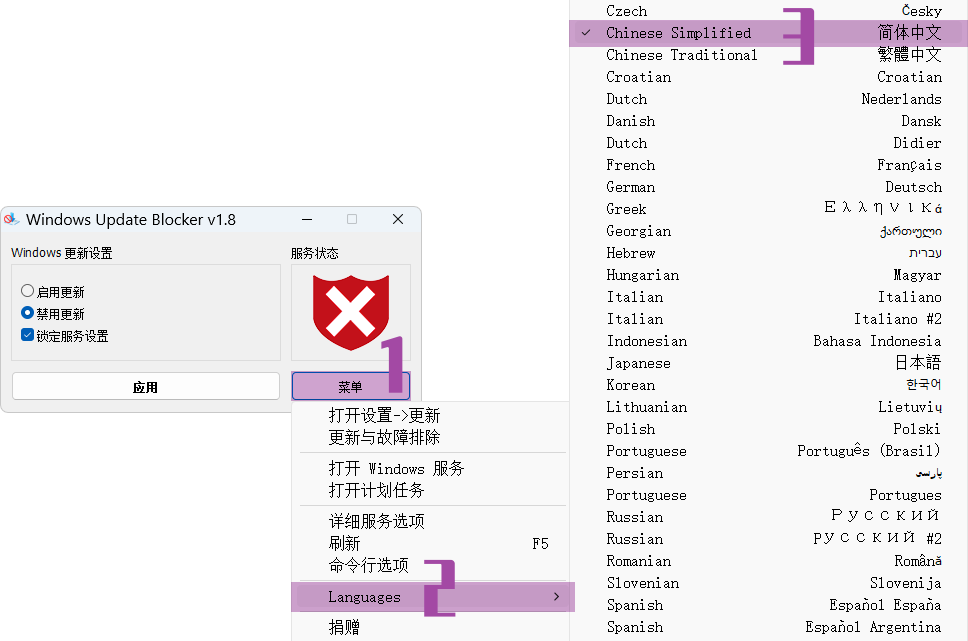This screenshot has width=968, height=641.
Task: Click the 捐赠 menu entry
Action: 430,627
